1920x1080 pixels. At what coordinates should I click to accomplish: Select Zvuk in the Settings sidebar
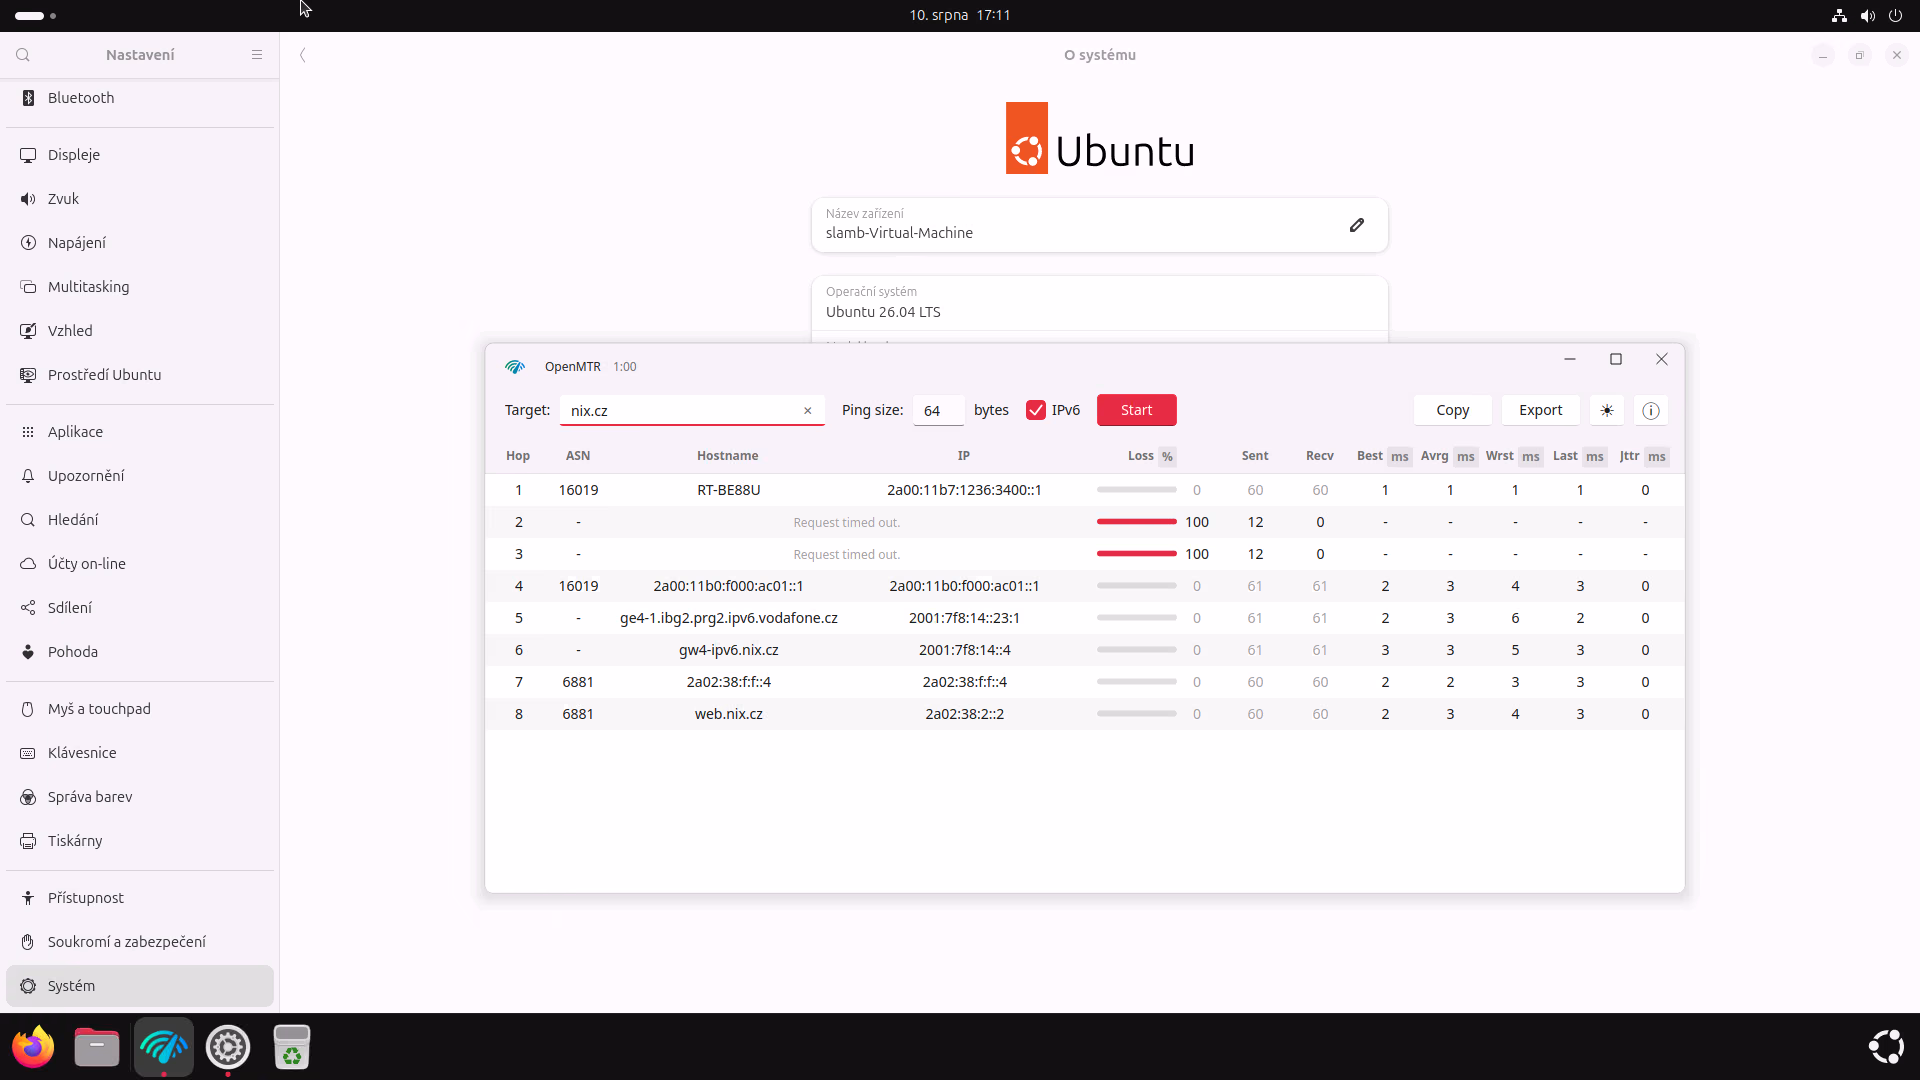140,199
